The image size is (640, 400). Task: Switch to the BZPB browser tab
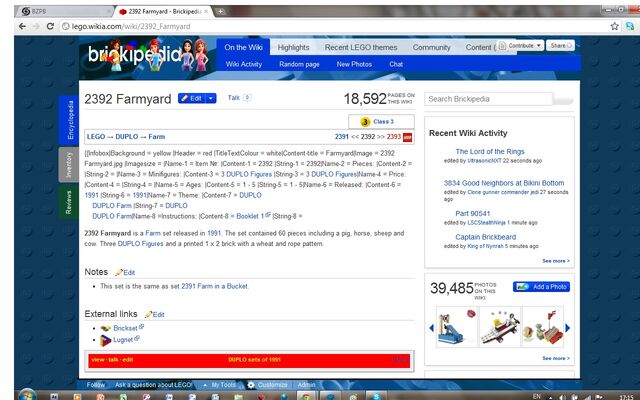pos(63,11)
